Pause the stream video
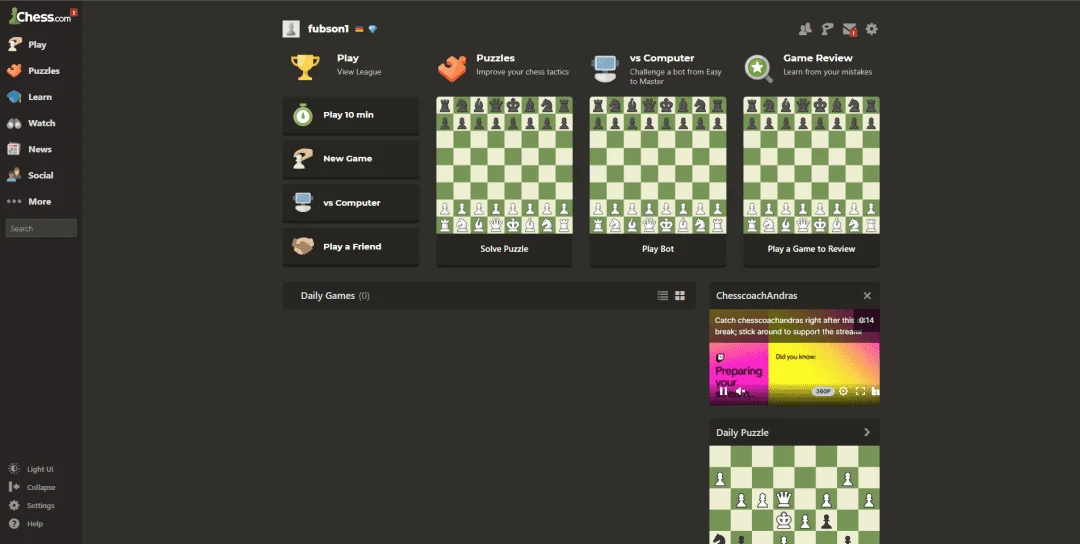This screenshot has width=1080, height=544. click(723, 391)
